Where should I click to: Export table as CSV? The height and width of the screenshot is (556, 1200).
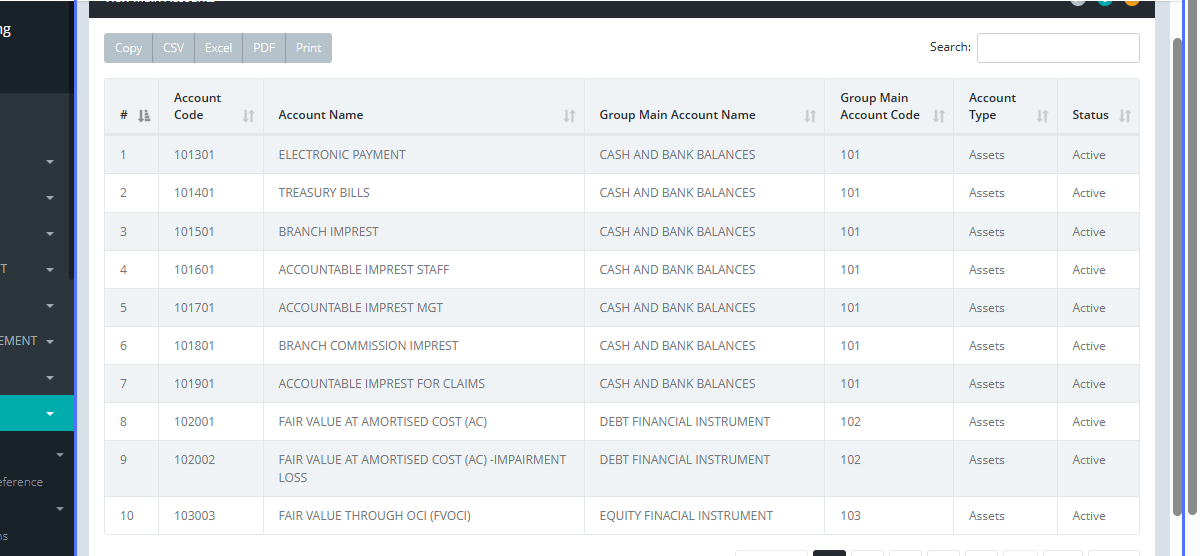click(x=173, y=48)
